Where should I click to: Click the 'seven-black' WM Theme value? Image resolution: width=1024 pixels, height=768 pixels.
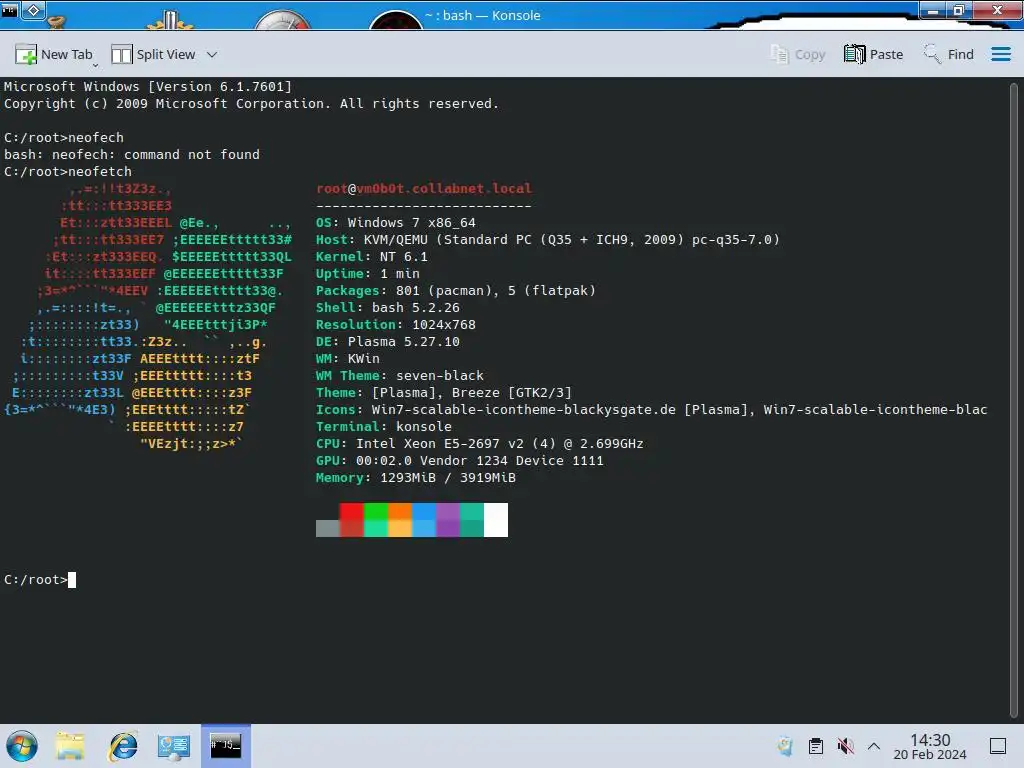pos(440,376)
